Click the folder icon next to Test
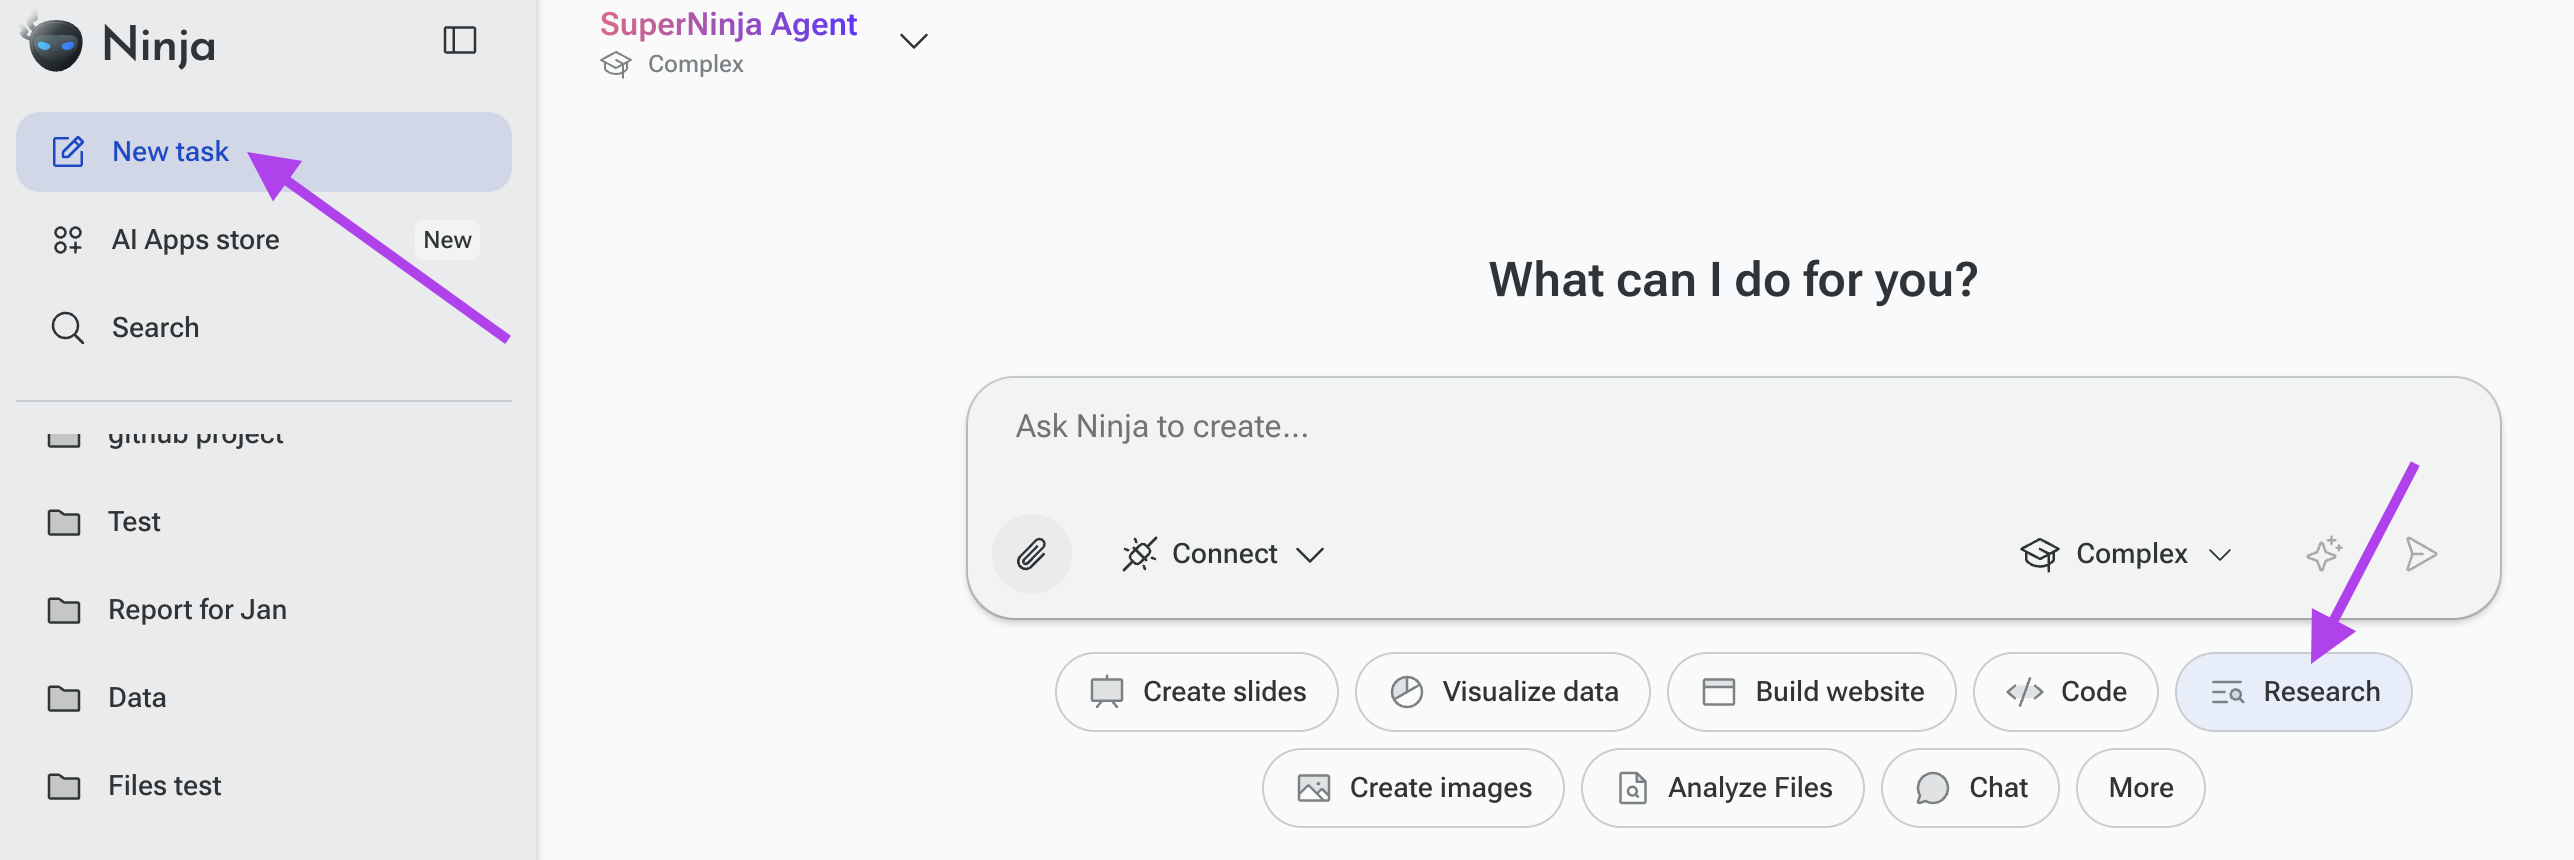The height and width of the screenshot is (860, 2574). [x=64, y=522]
